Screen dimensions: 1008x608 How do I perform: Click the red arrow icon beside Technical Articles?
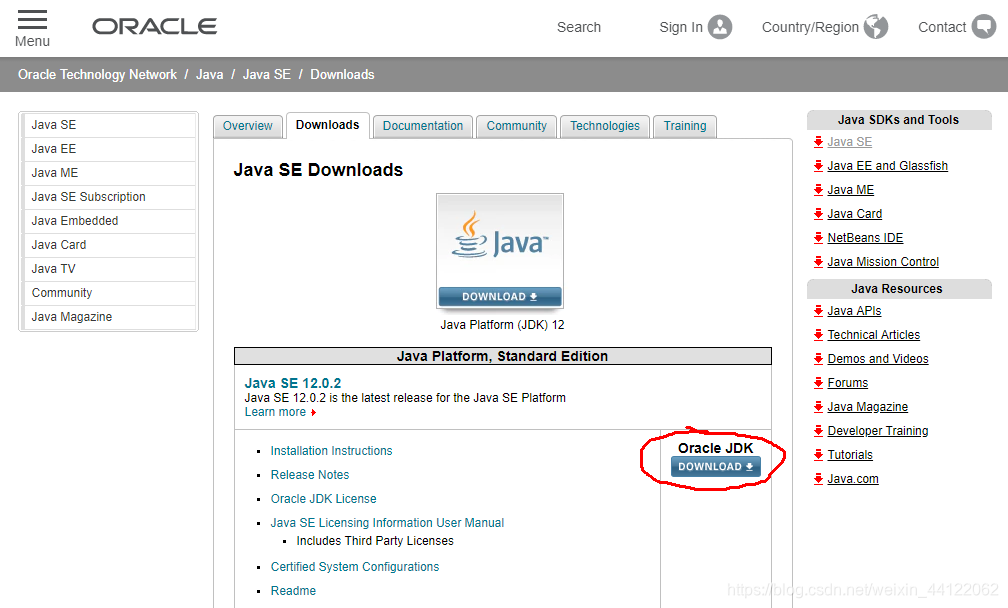(818, 335)
